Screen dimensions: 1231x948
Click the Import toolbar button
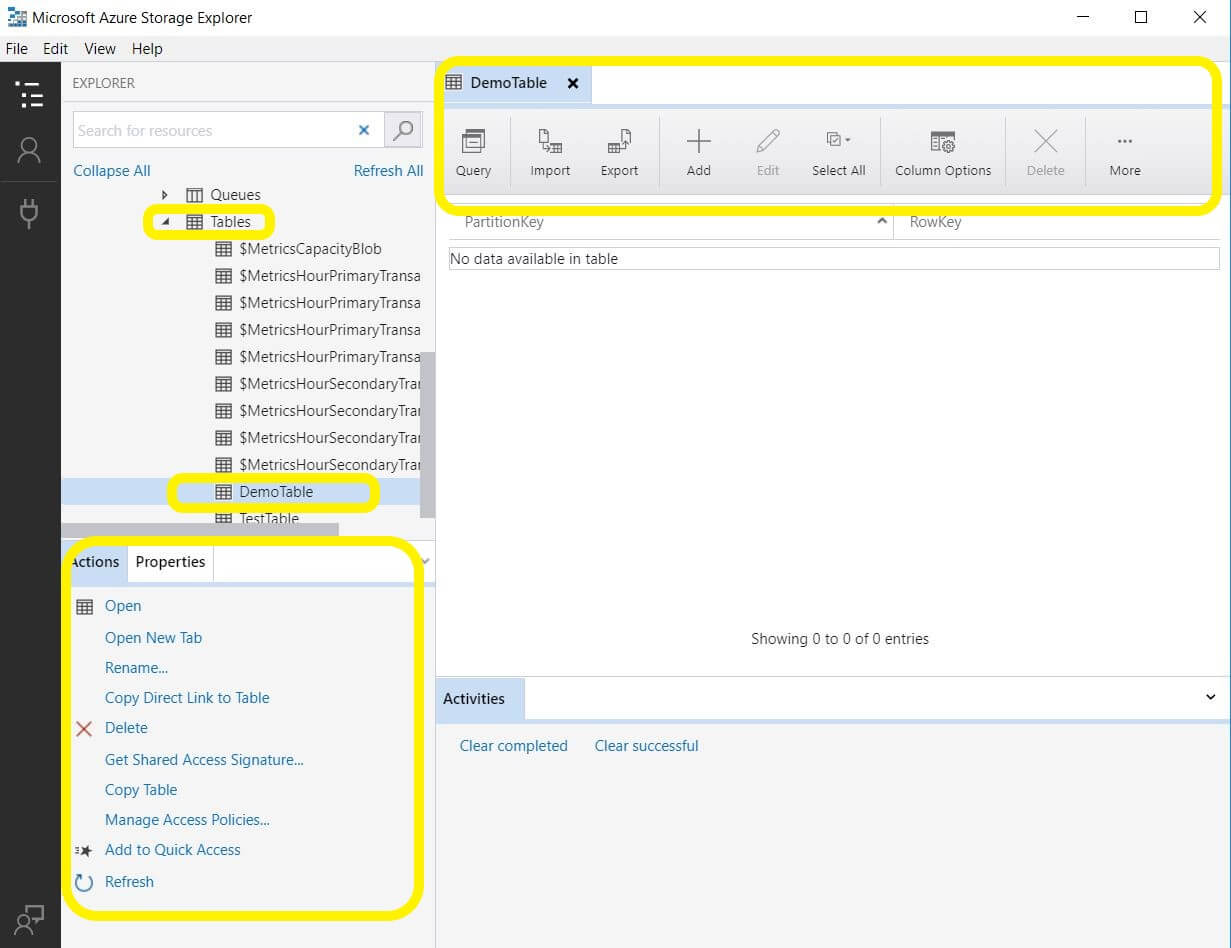pyautogui.click(x=550, y=153)
